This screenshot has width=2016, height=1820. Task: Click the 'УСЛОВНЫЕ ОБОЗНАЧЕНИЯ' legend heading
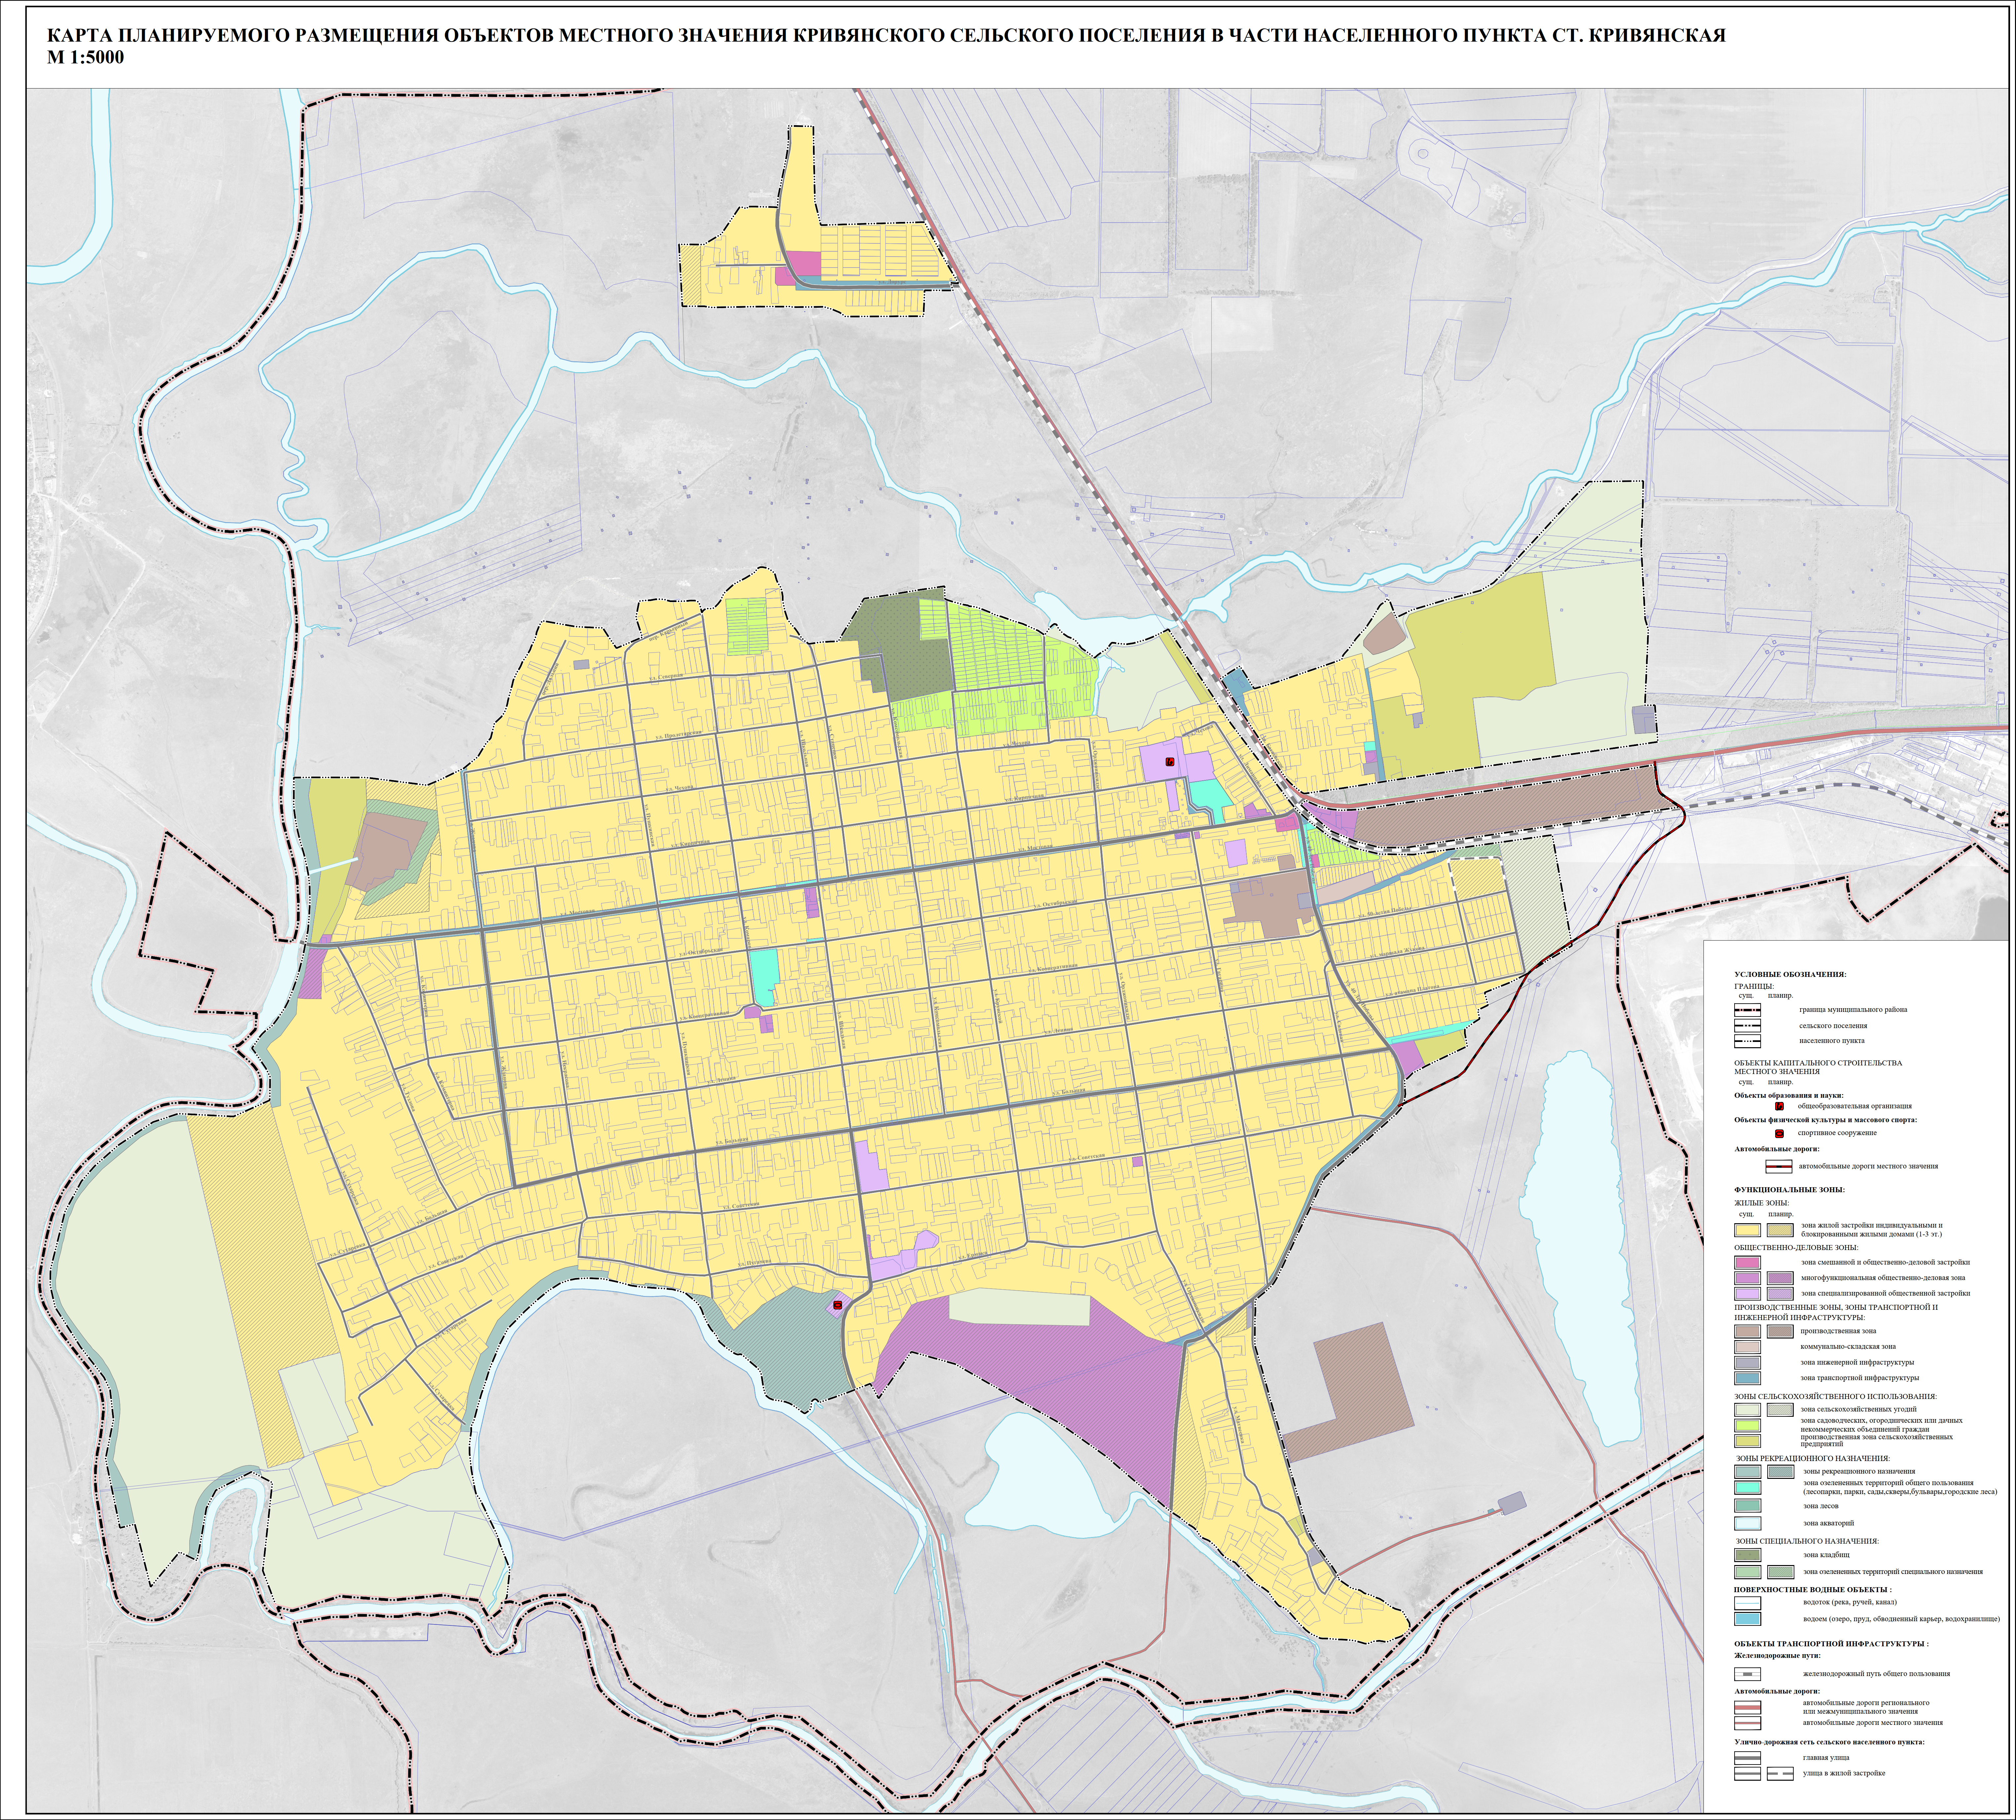tap(1790, 974)
